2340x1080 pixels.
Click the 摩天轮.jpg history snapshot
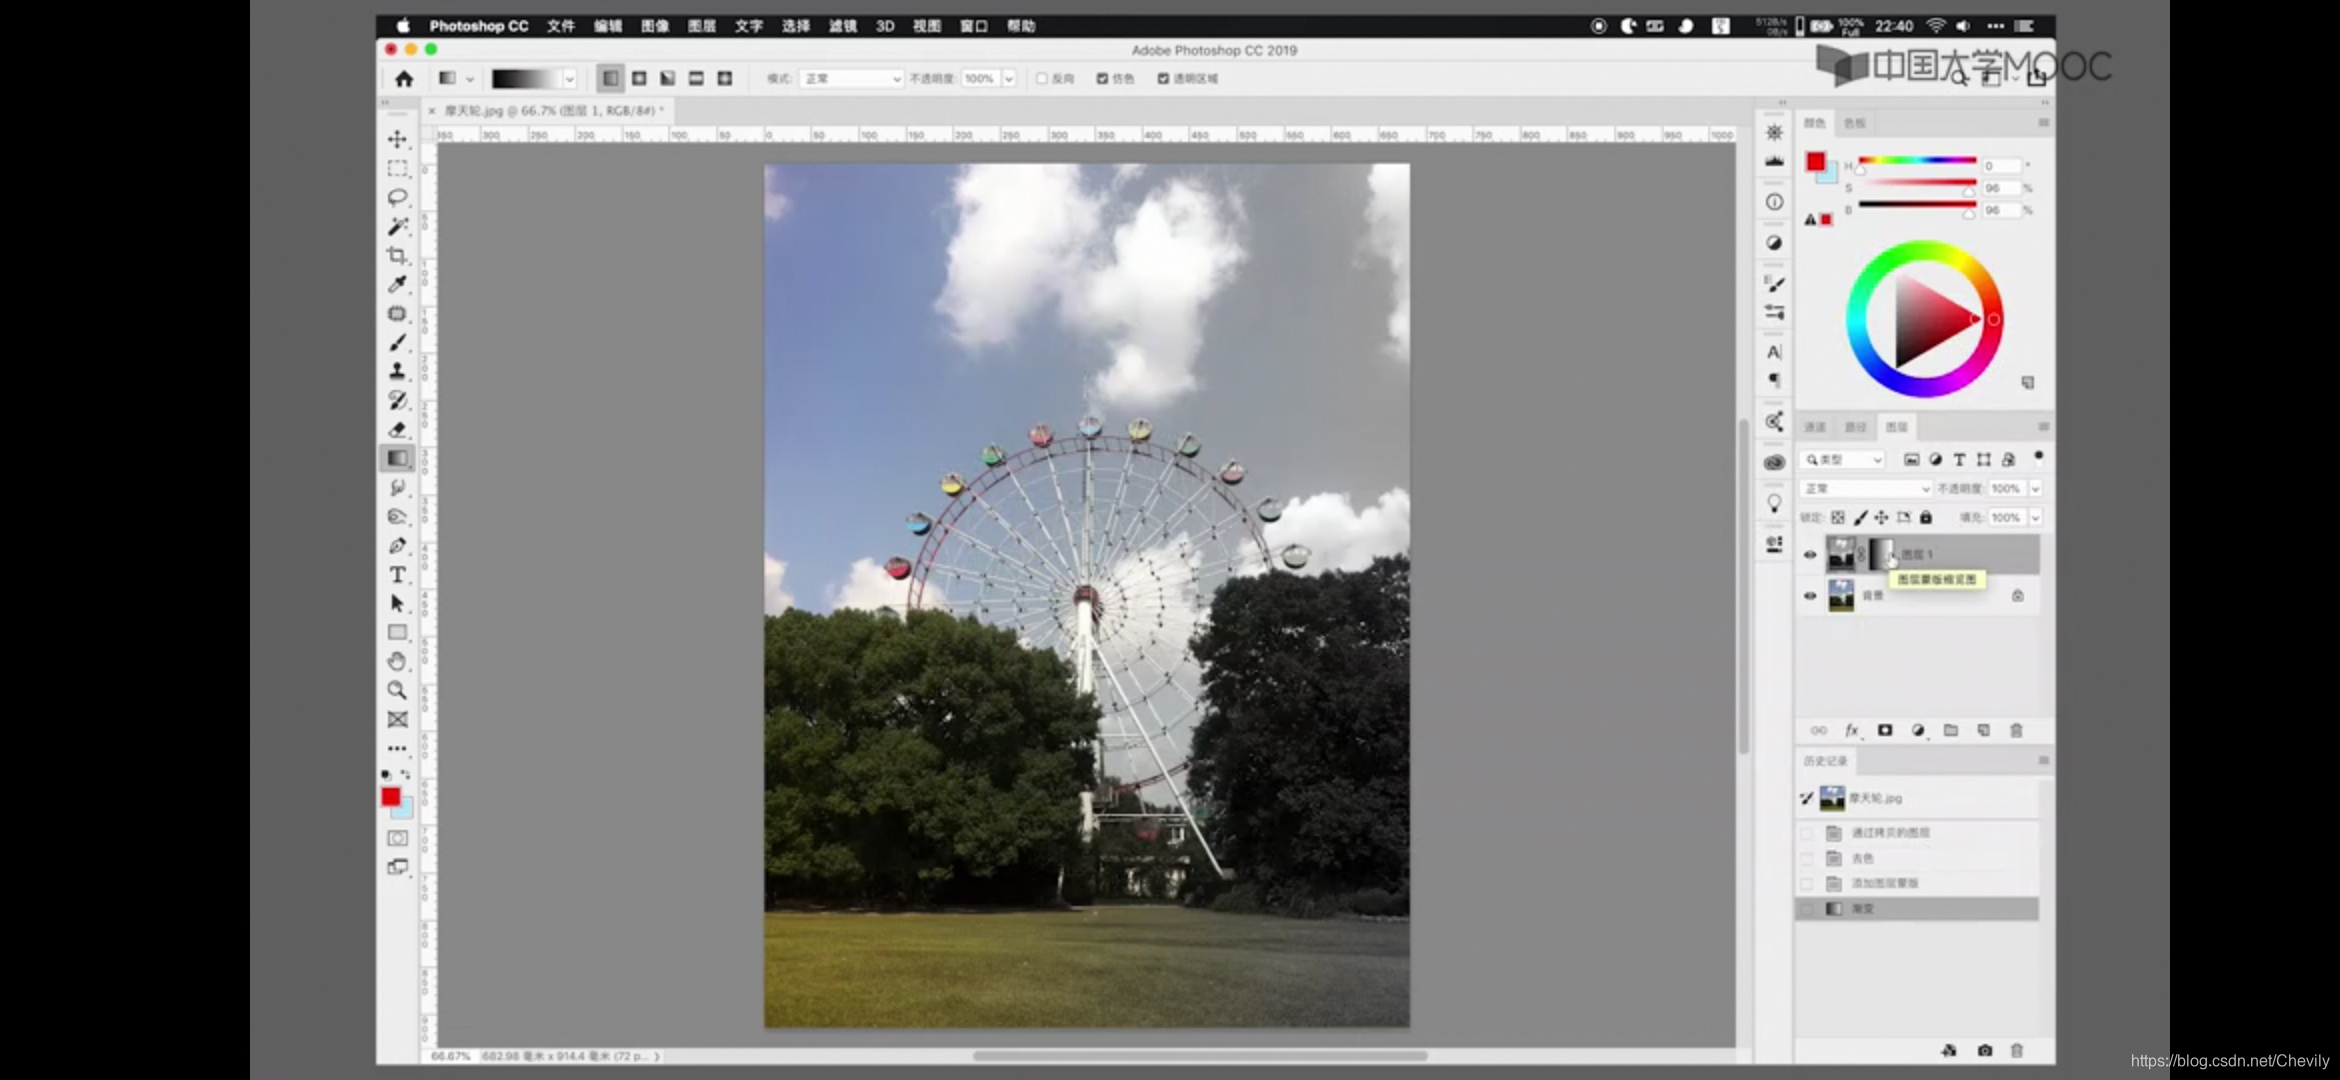[1918, 798]
